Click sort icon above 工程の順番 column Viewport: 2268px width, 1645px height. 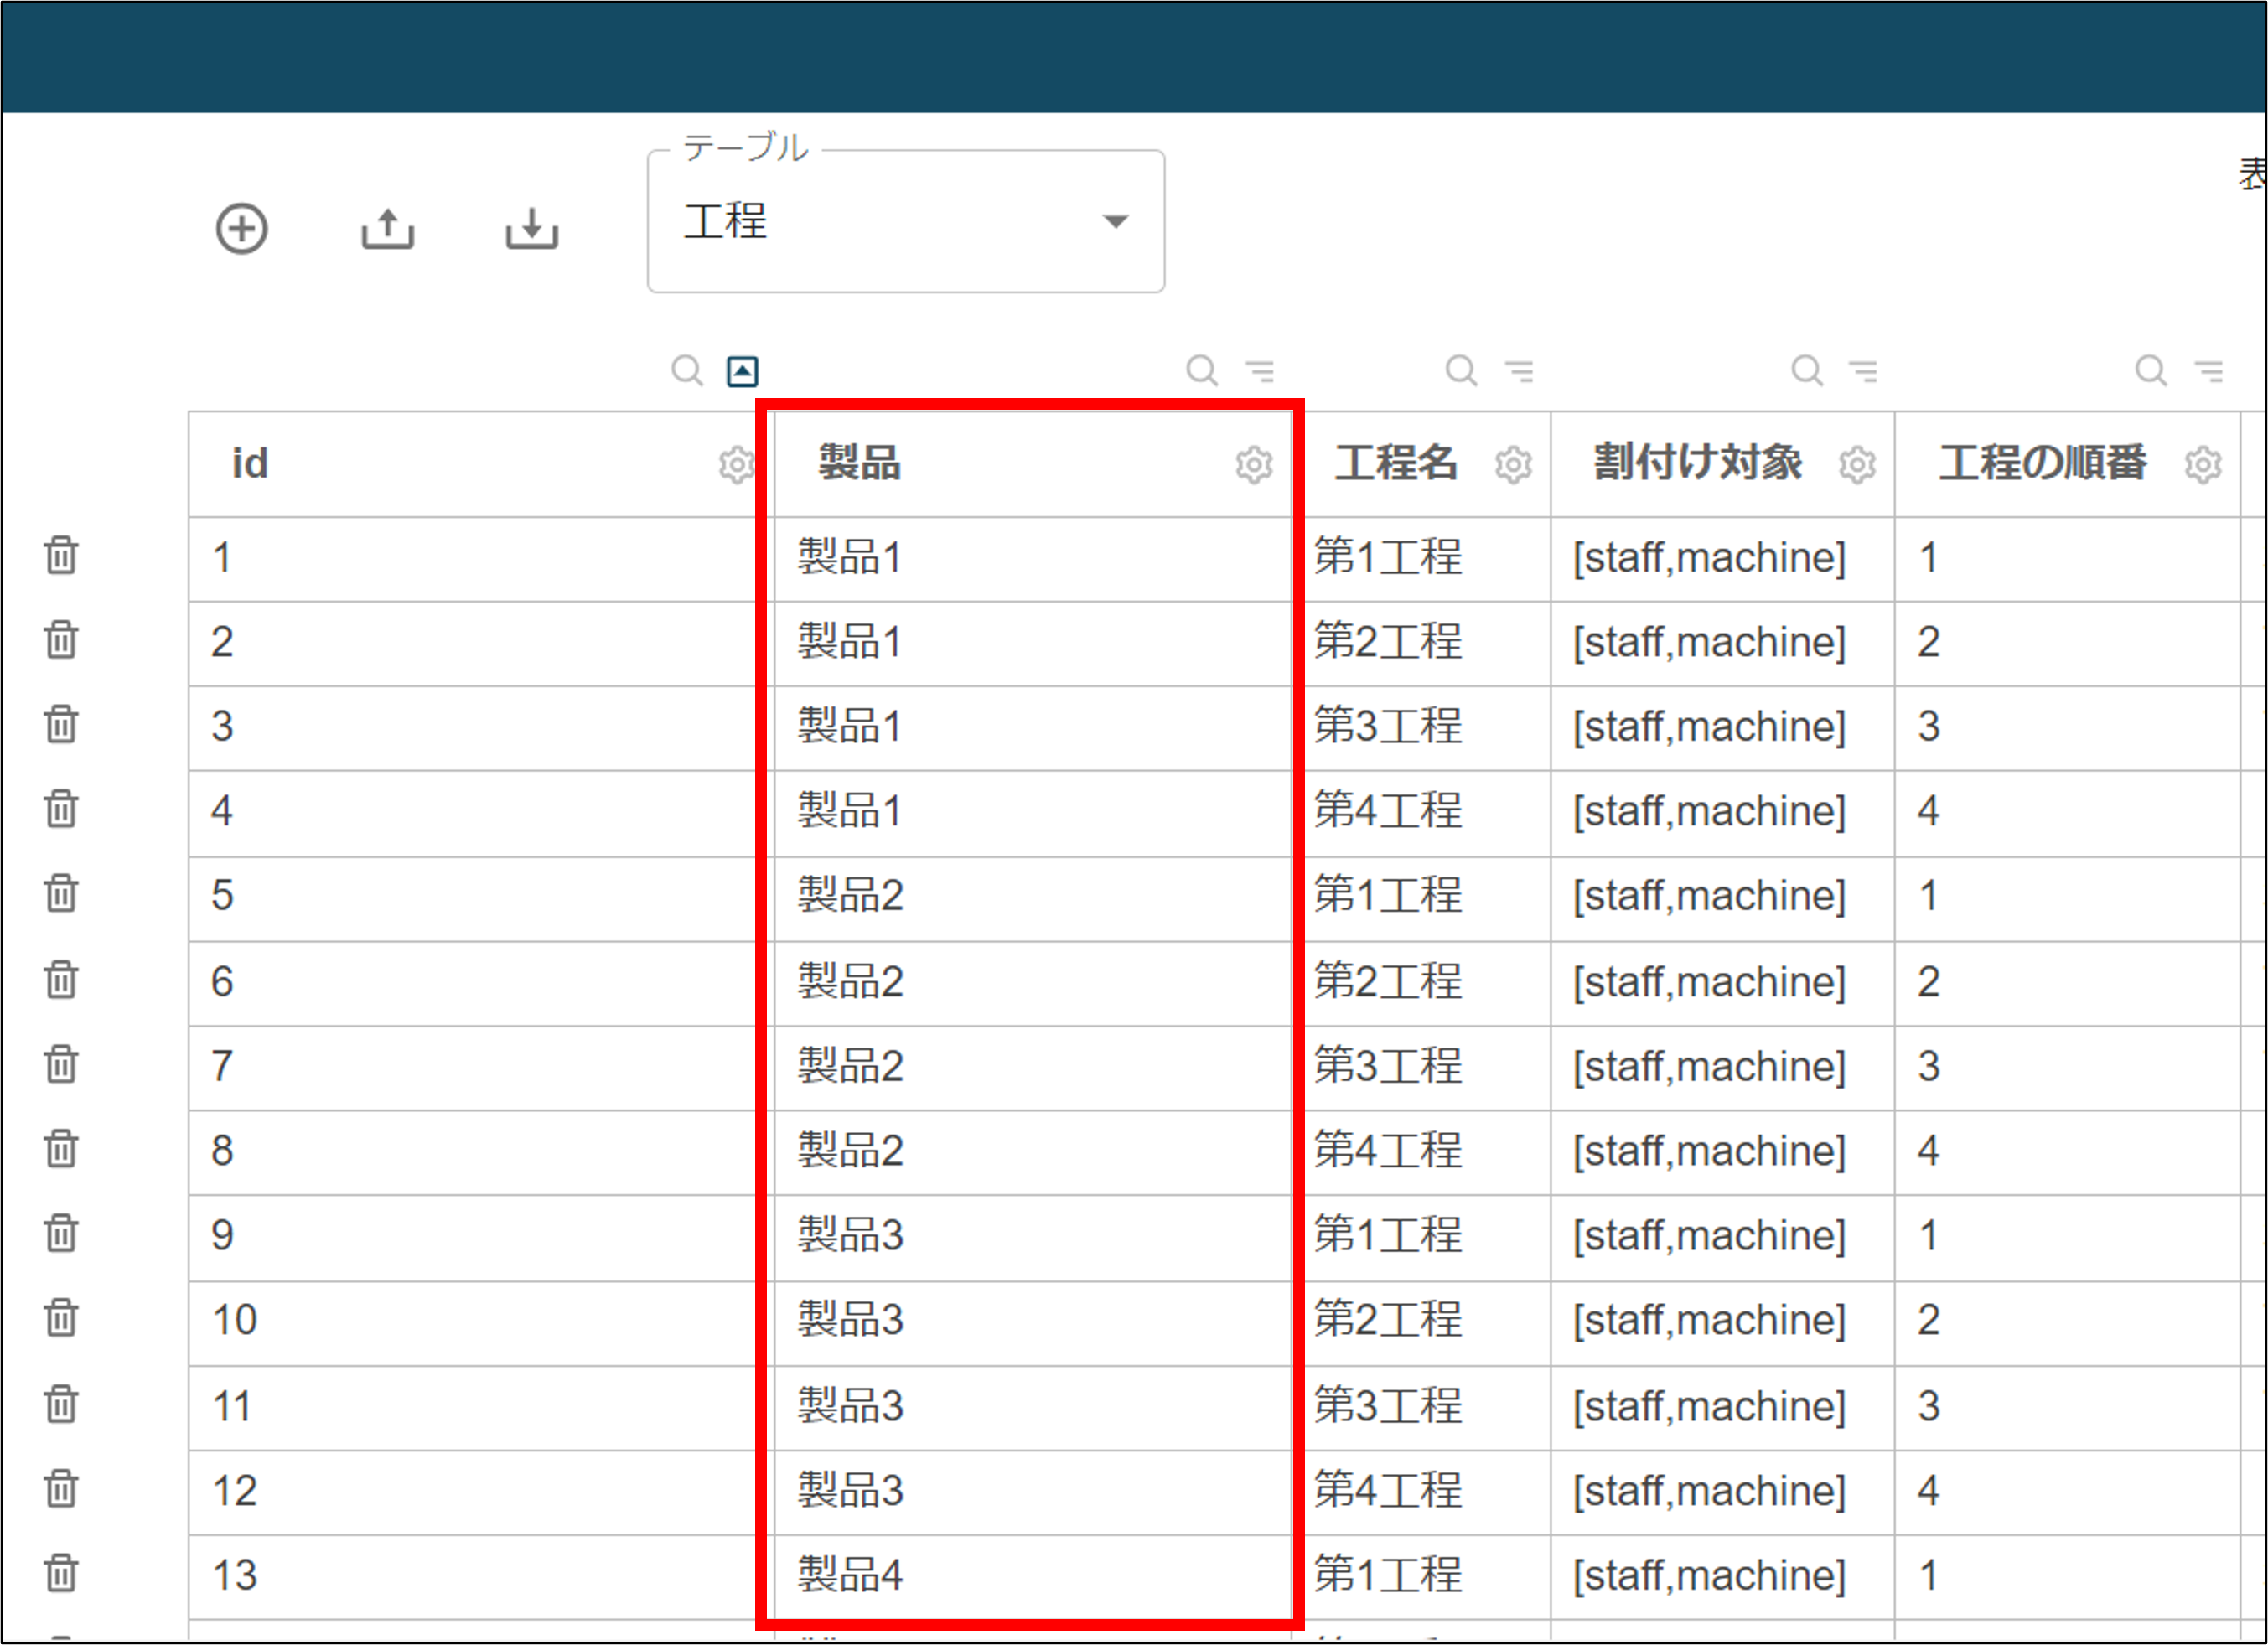point(2209,371)
